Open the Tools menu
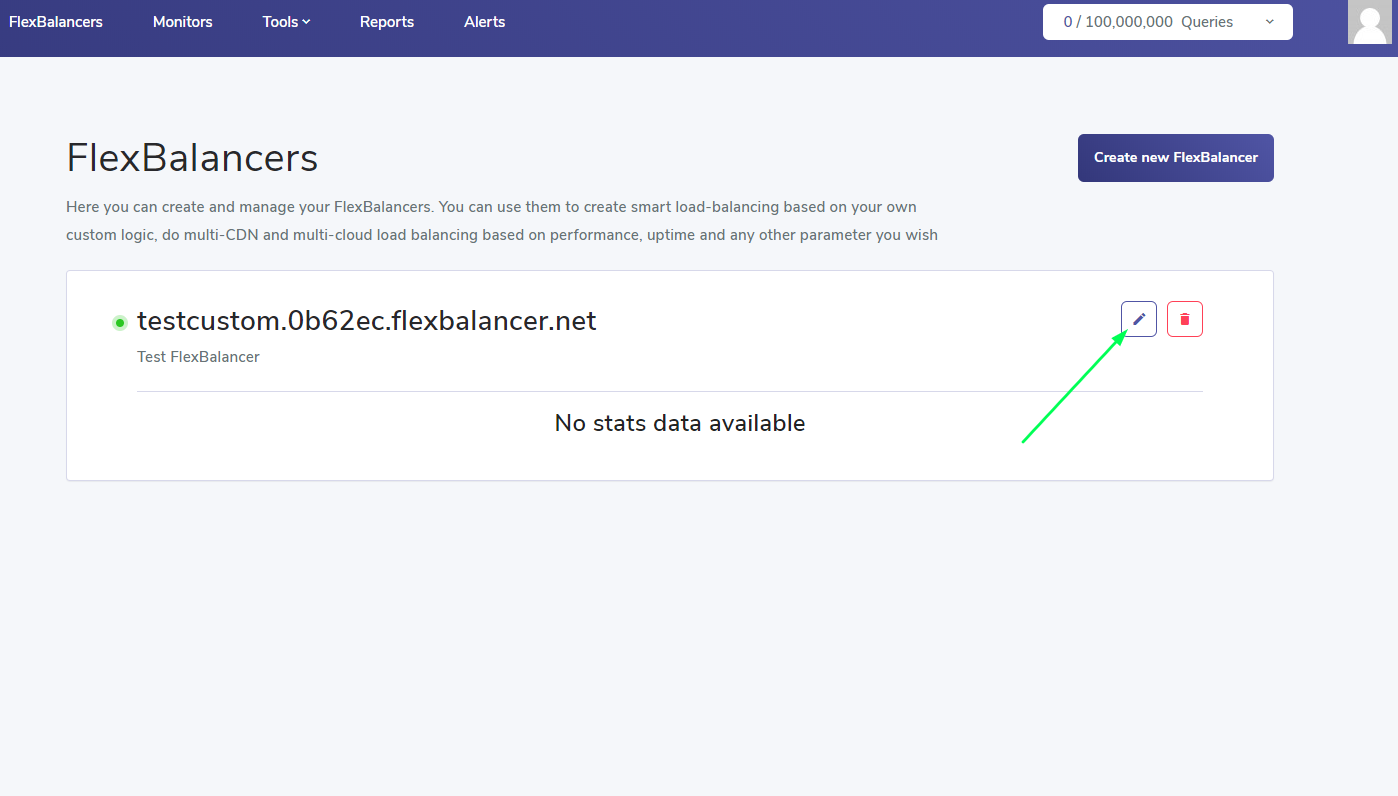Viewport: 1398px width, 796px height. coord(280,22)
